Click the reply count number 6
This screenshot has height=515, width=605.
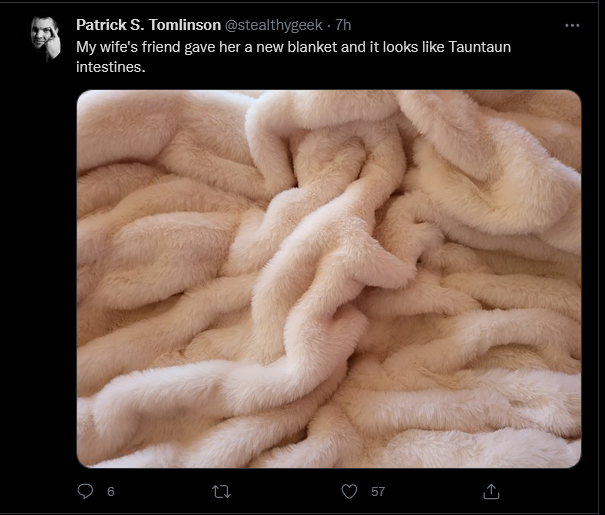(111, 491)
